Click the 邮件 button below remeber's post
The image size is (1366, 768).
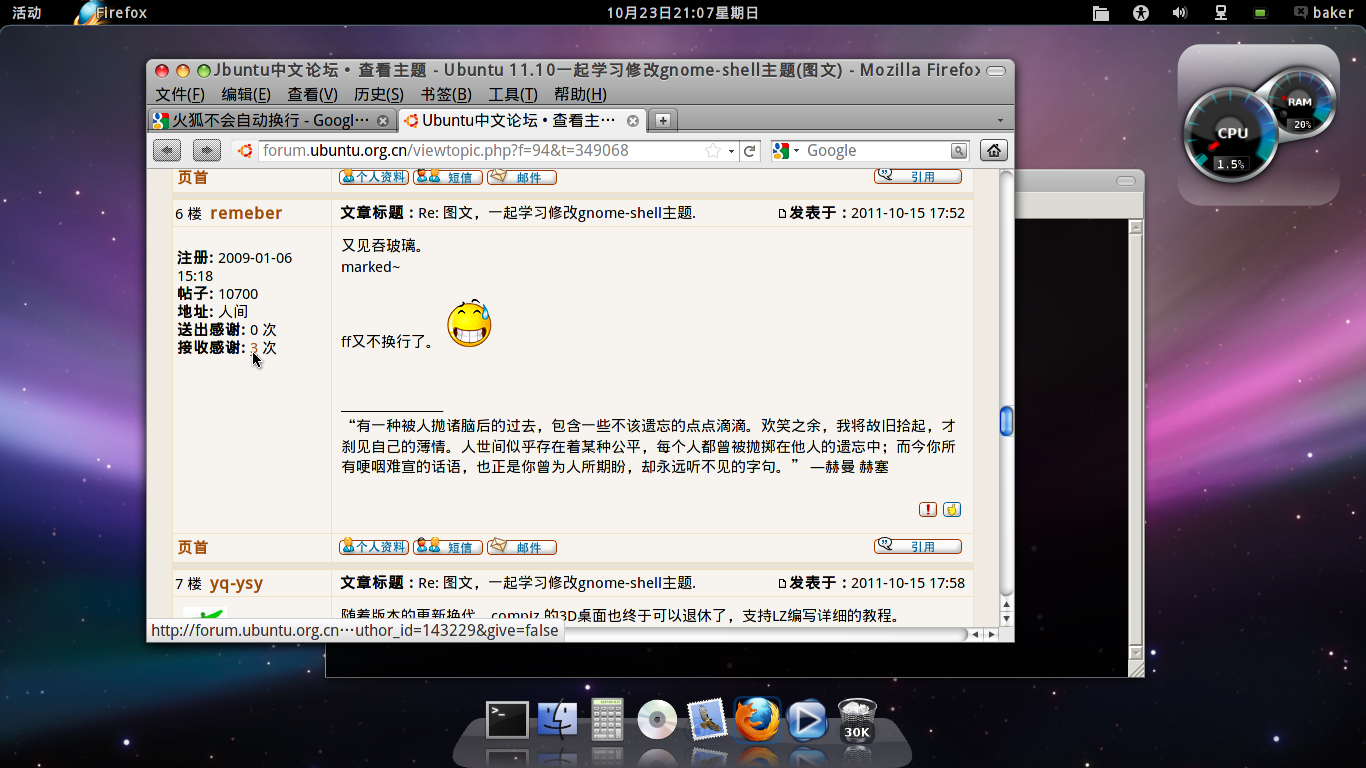522,547
